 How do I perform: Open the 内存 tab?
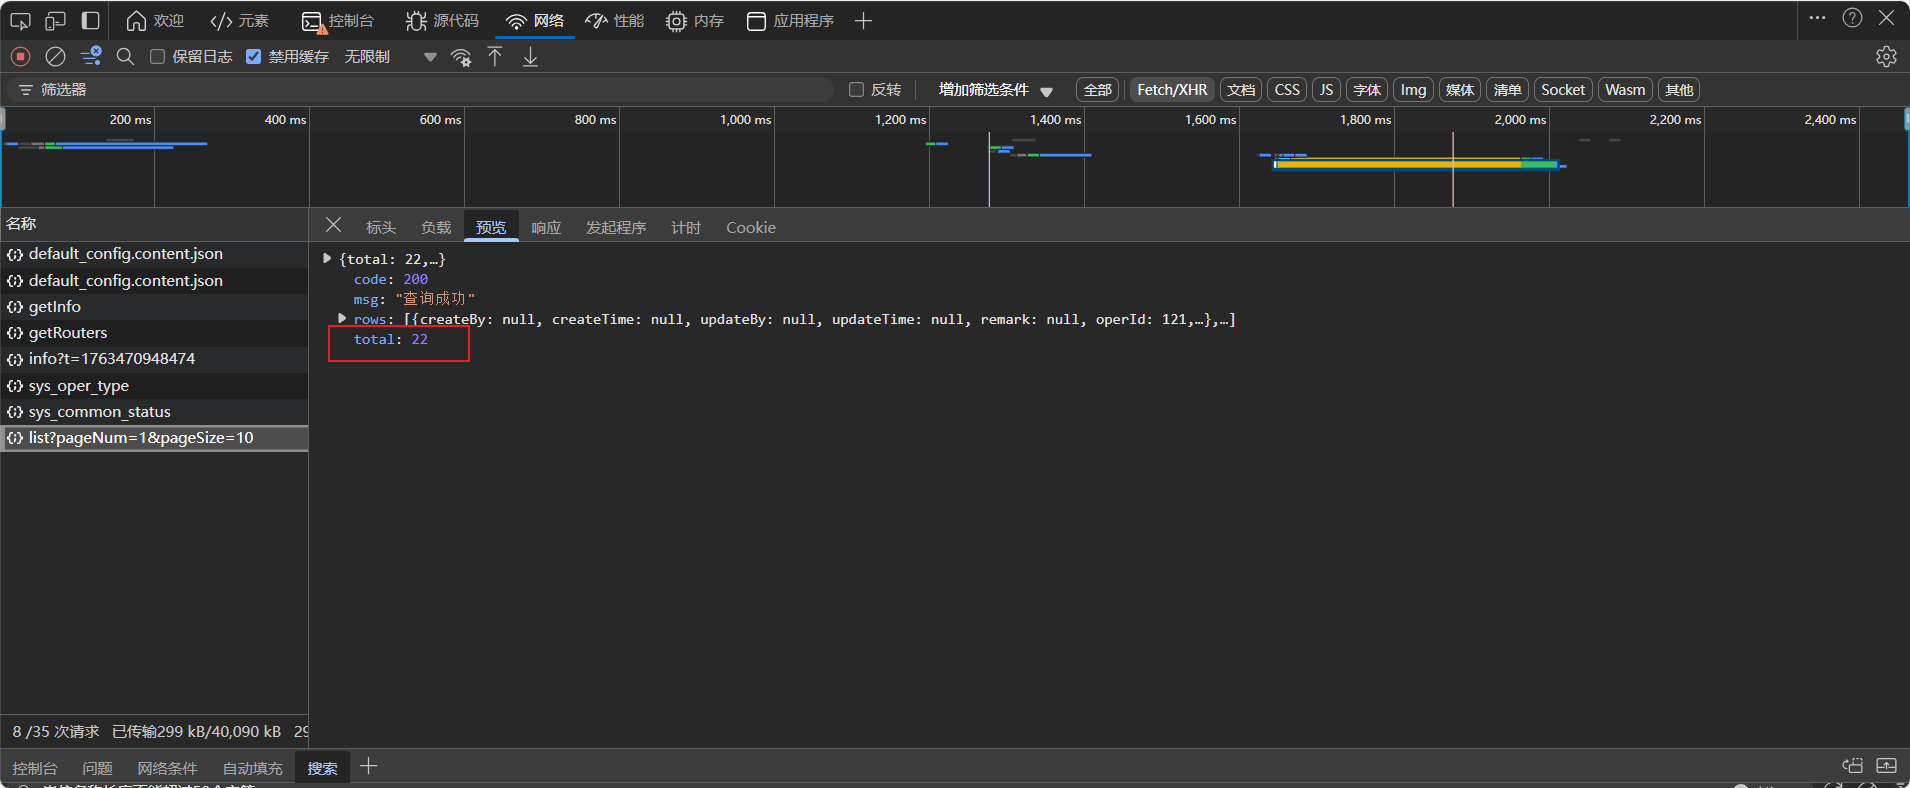[x=695, y=20]
